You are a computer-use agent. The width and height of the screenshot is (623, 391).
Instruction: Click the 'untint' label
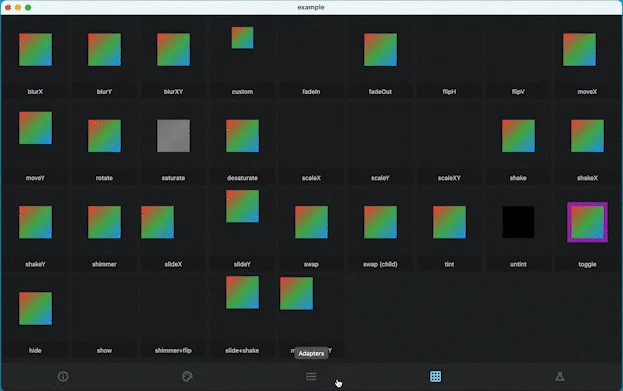tap(518, 264)
